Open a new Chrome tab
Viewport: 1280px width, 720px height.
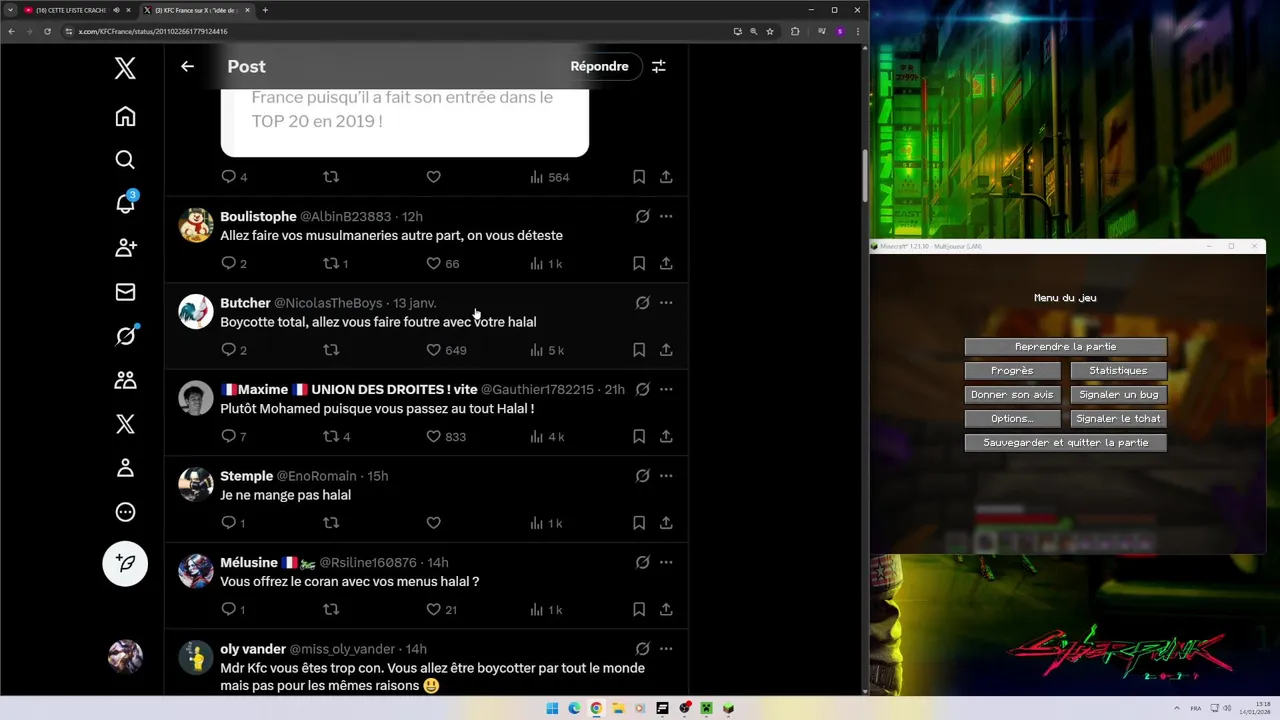click(x=265, y=10)
